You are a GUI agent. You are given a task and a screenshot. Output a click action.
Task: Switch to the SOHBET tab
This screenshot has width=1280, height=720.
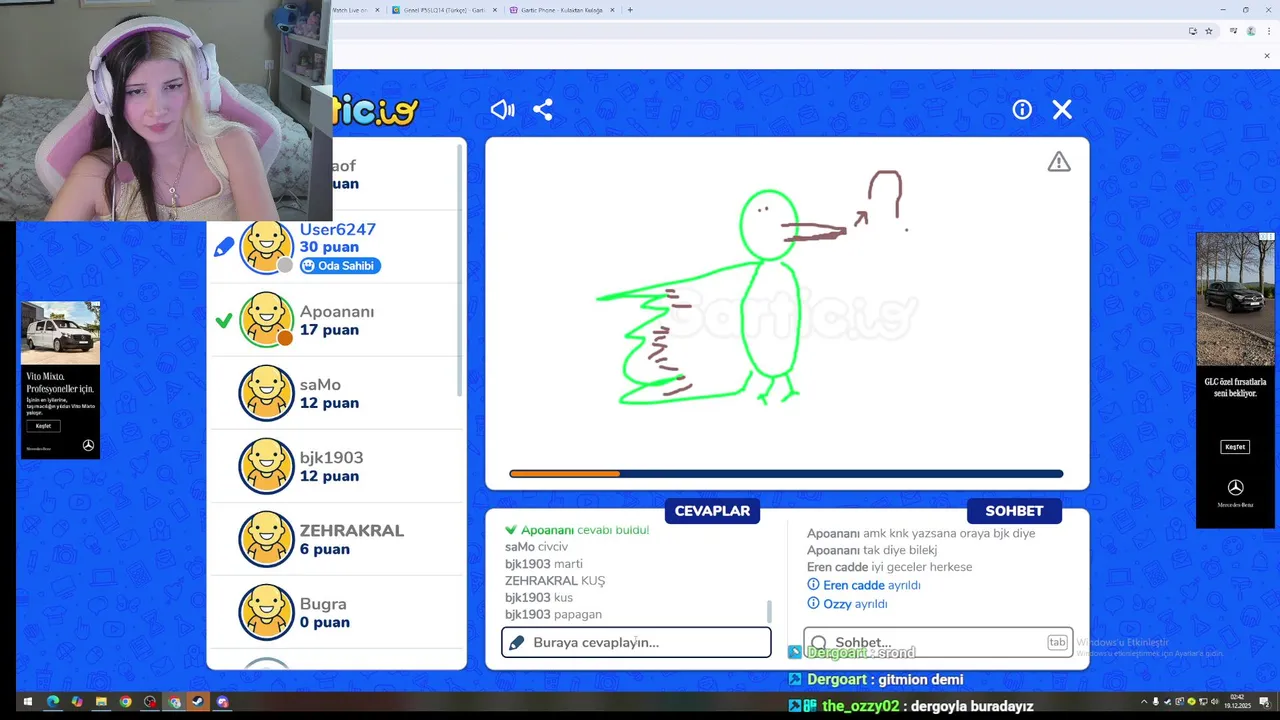pos(1014,511)
